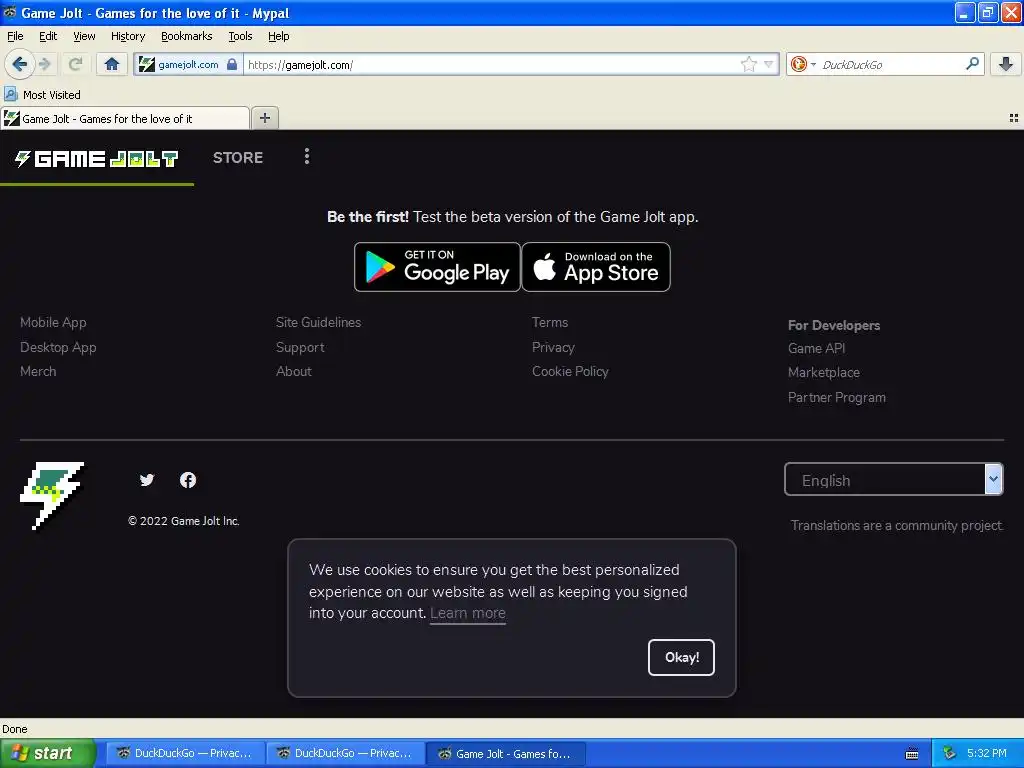Show URL history dropdown arrow in address bar

769,64
